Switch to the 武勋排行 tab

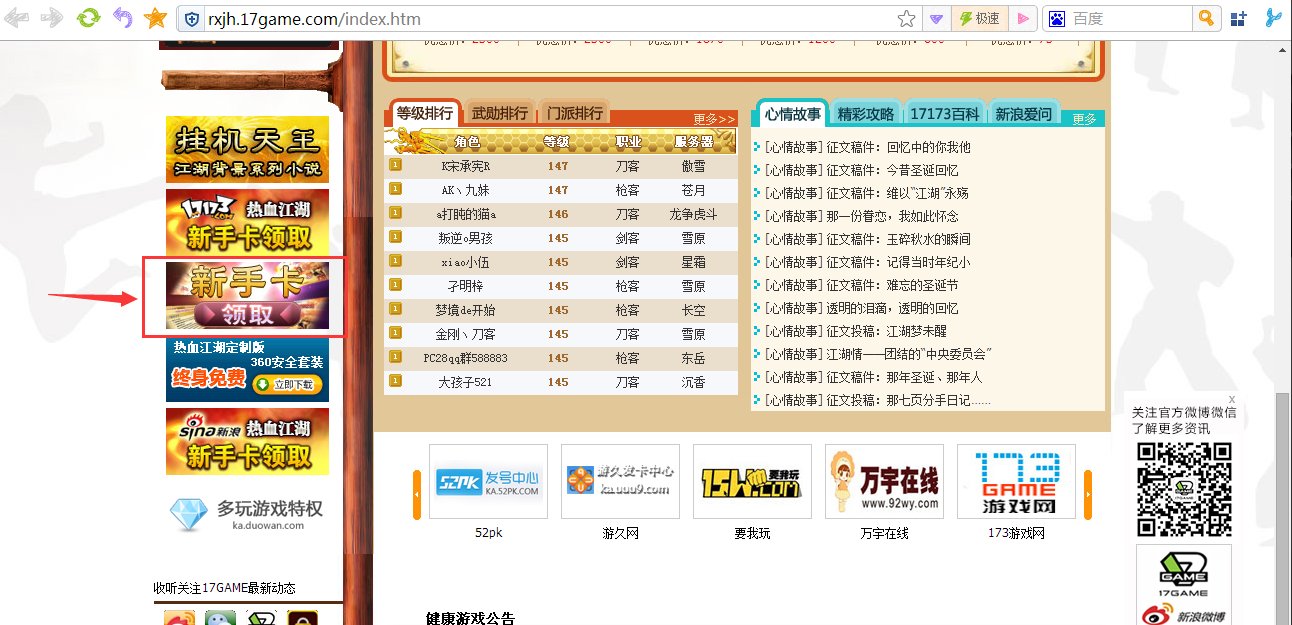499,114
